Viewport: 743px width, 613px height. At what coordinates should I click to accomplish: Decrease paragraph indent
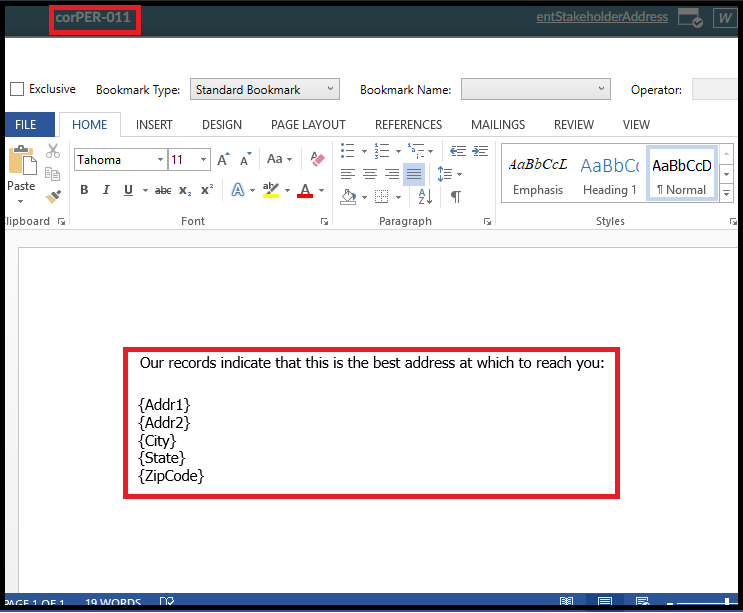[458, 151]
